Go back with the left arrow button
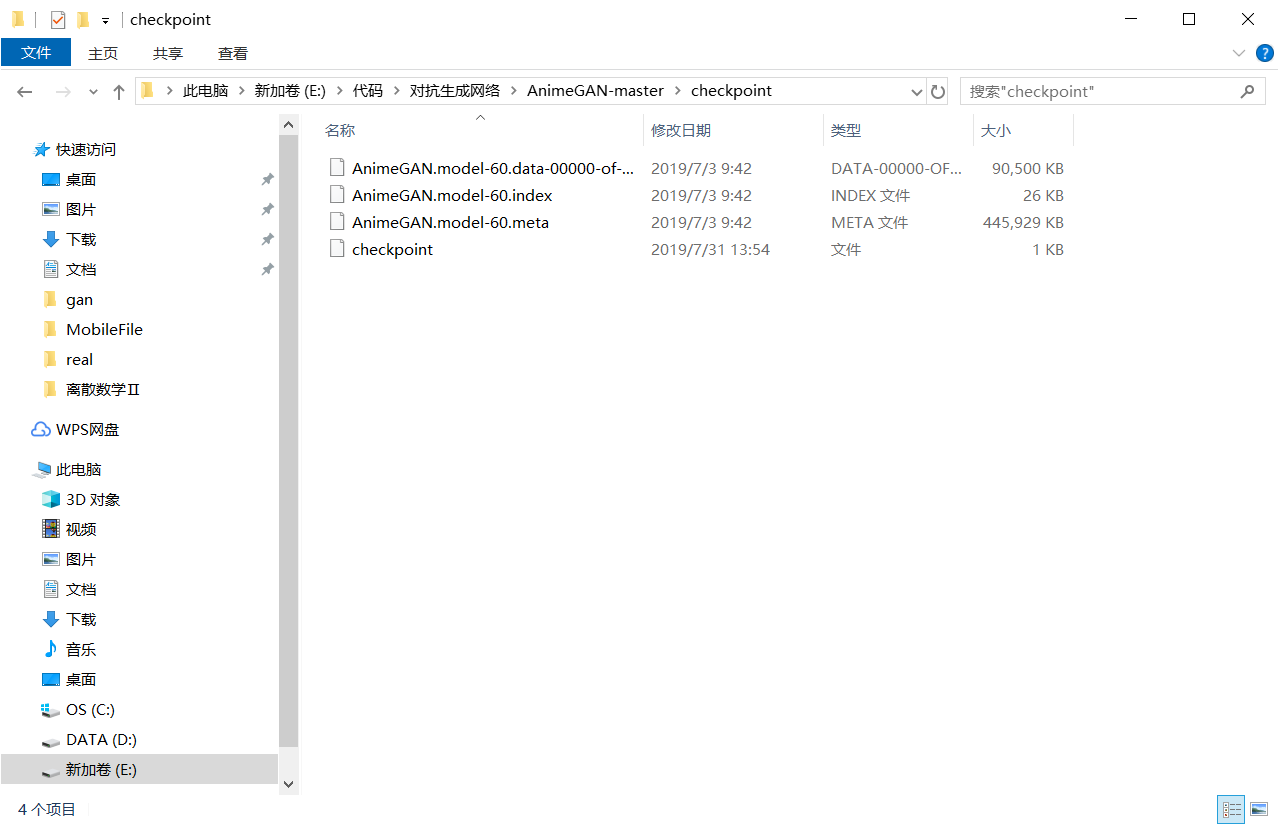Image resolution: width=1279 pixels, height=825 pixels. (x=26, y=91)
